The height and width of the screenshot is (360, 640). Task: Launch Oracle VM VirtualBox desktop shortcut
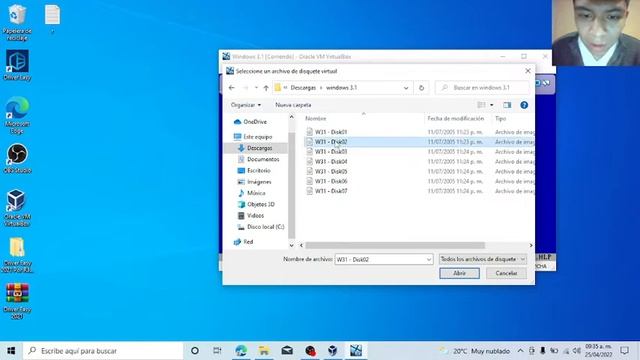pyautogui.click(x=16, y=208)
